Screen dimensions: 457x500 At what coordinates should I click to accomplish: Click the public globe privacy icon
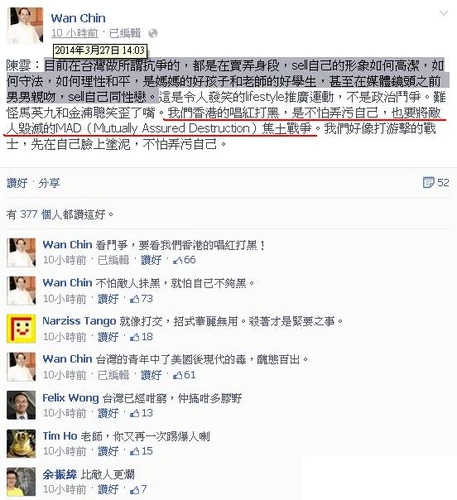tap(153, 33)
